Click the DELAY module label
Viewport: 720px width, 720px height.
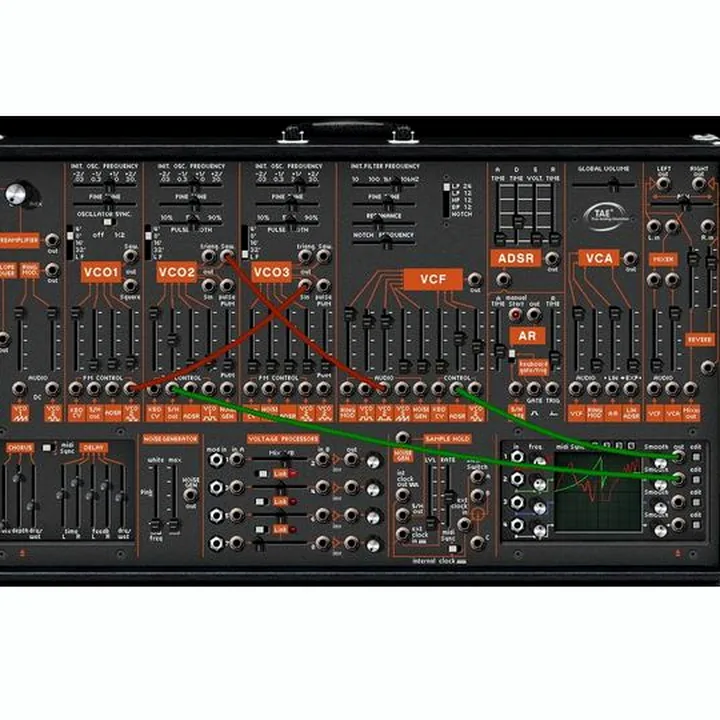(94, 448)
